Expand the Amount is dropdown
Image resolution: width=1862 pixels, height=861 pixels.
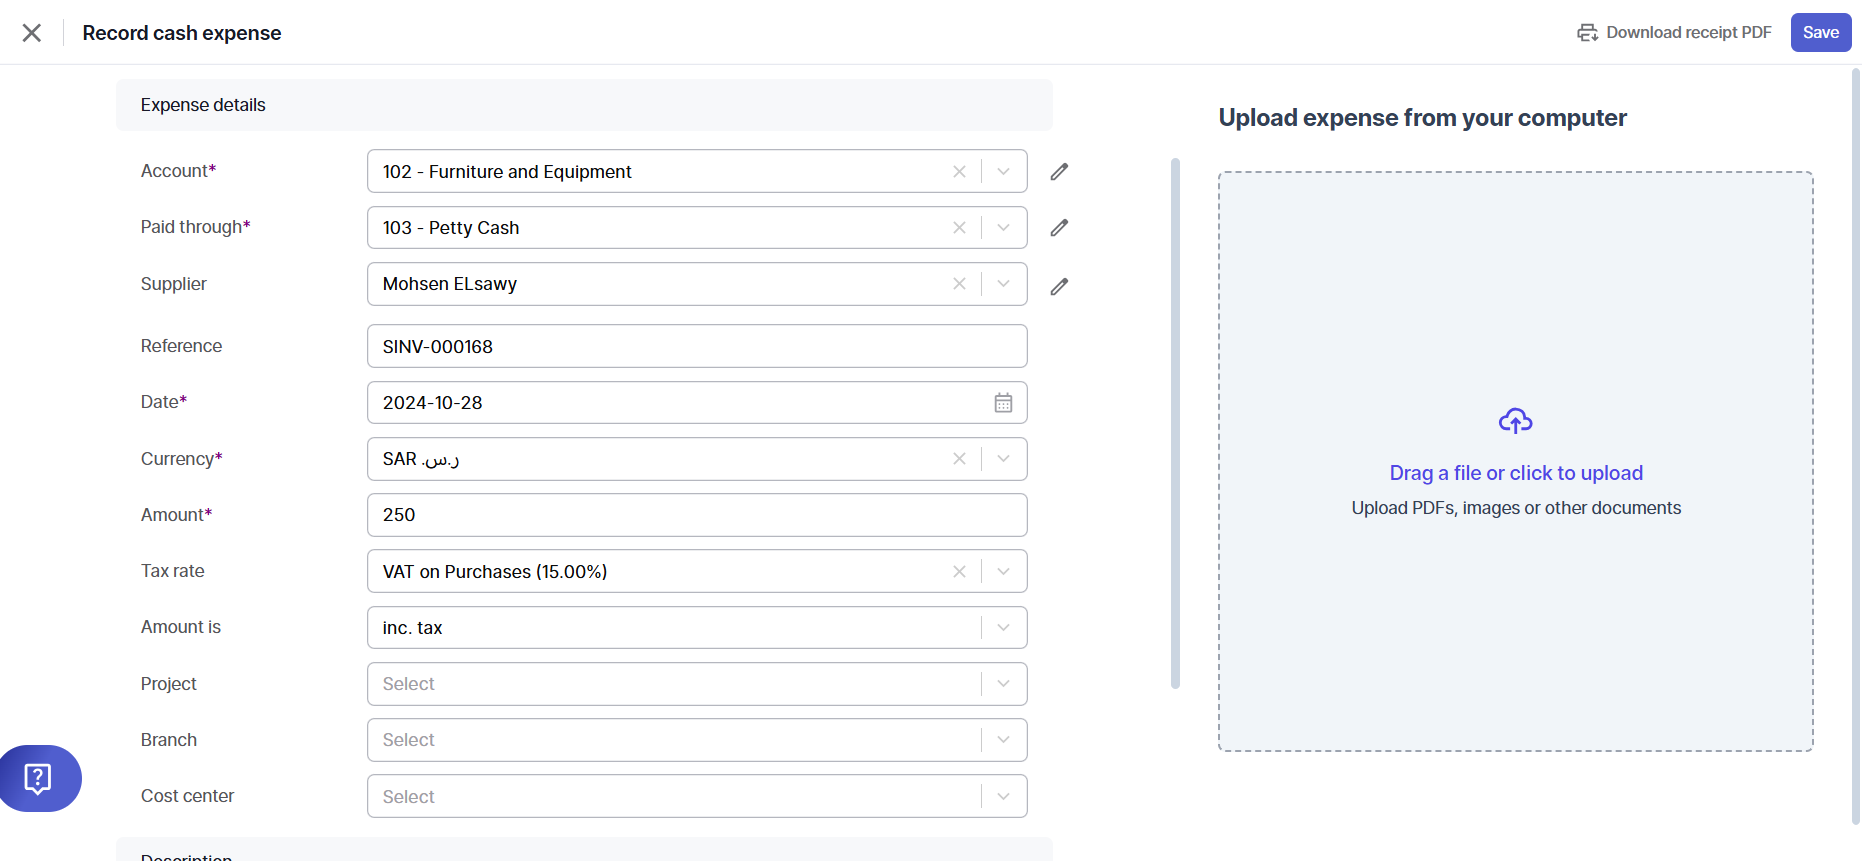1003,628
